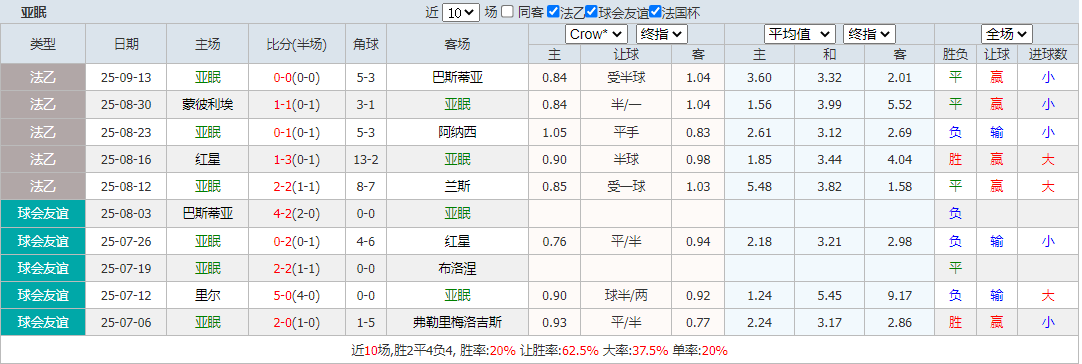Open the 弗勒里梅洛吉斯 team link
Screen dimensions: 1082x364
(458, 323)
